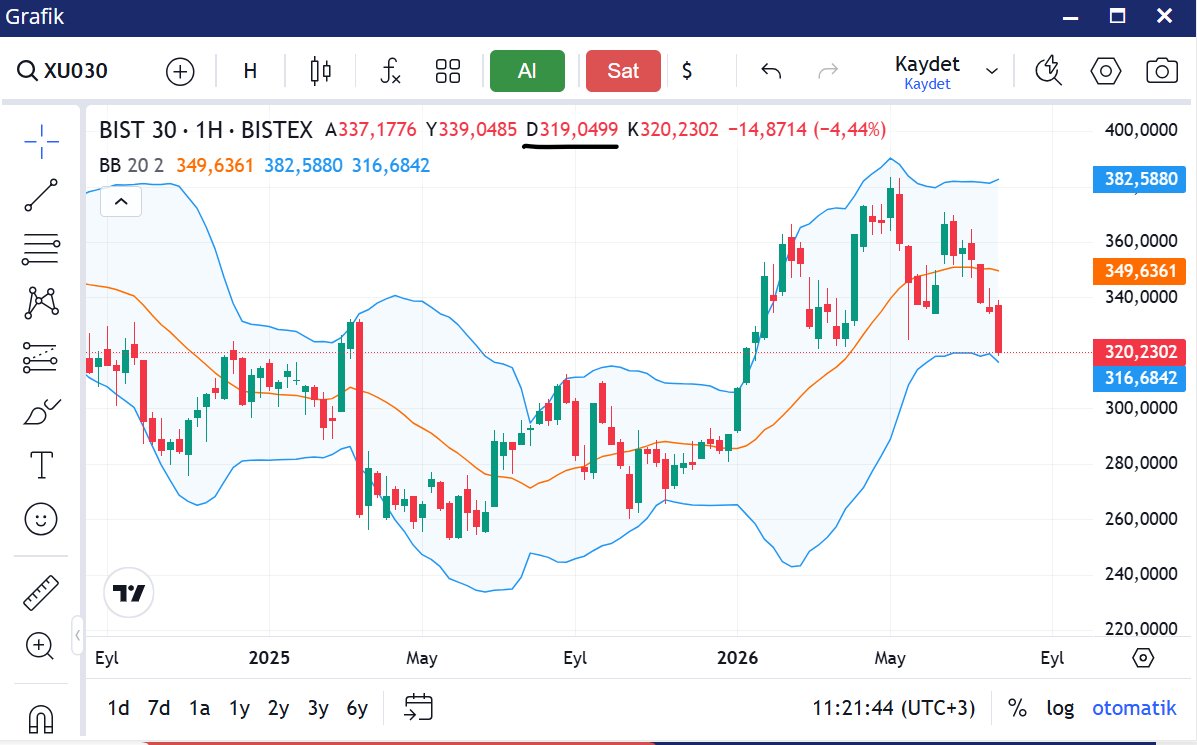Toggle the percent % scale
Image resolution: width=1197 pixels, height=745 pixels.
click(x=1017, y=708)
